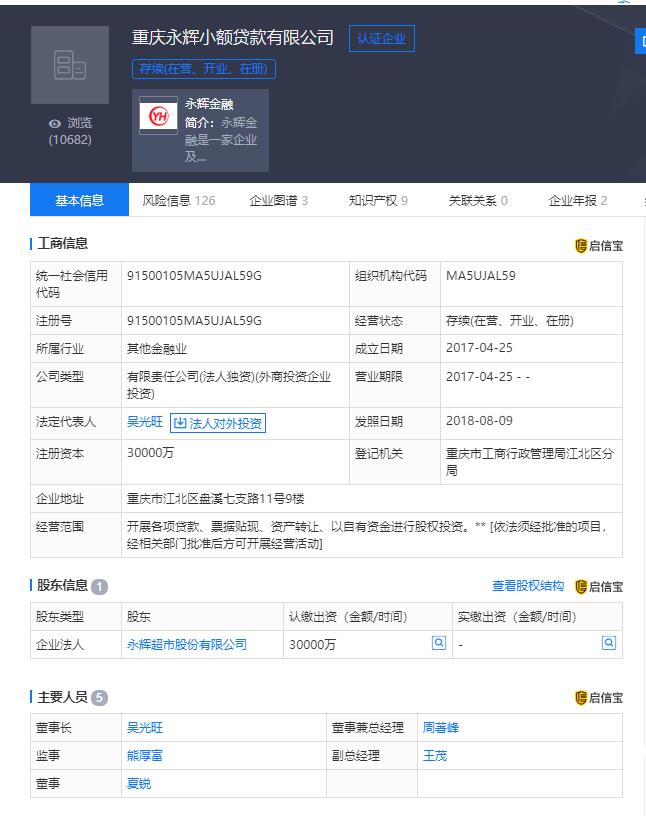The width and height of the screenshot is (646, 816).
Task: Click address 重庆市江北区盘溪七支路11号9楼
Action: pos(216,499)
